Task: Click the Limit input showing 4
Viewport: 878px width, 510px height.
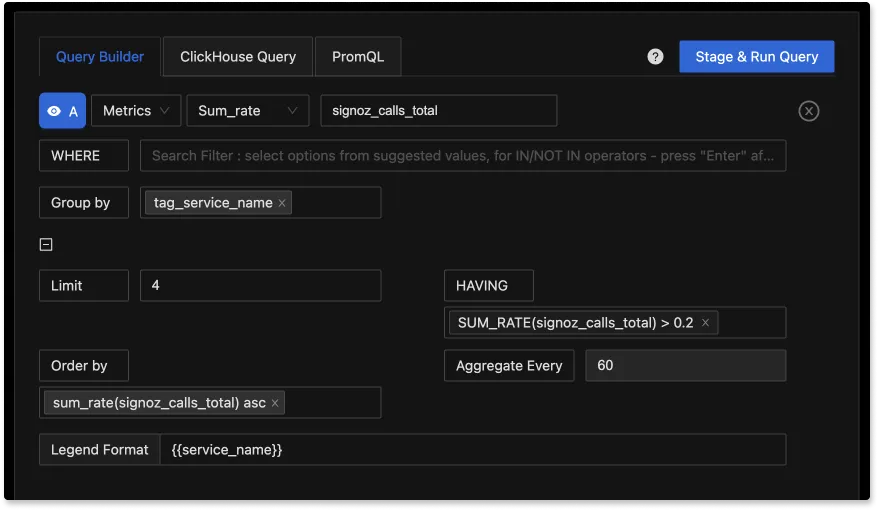Action: [x=260, y=286]
